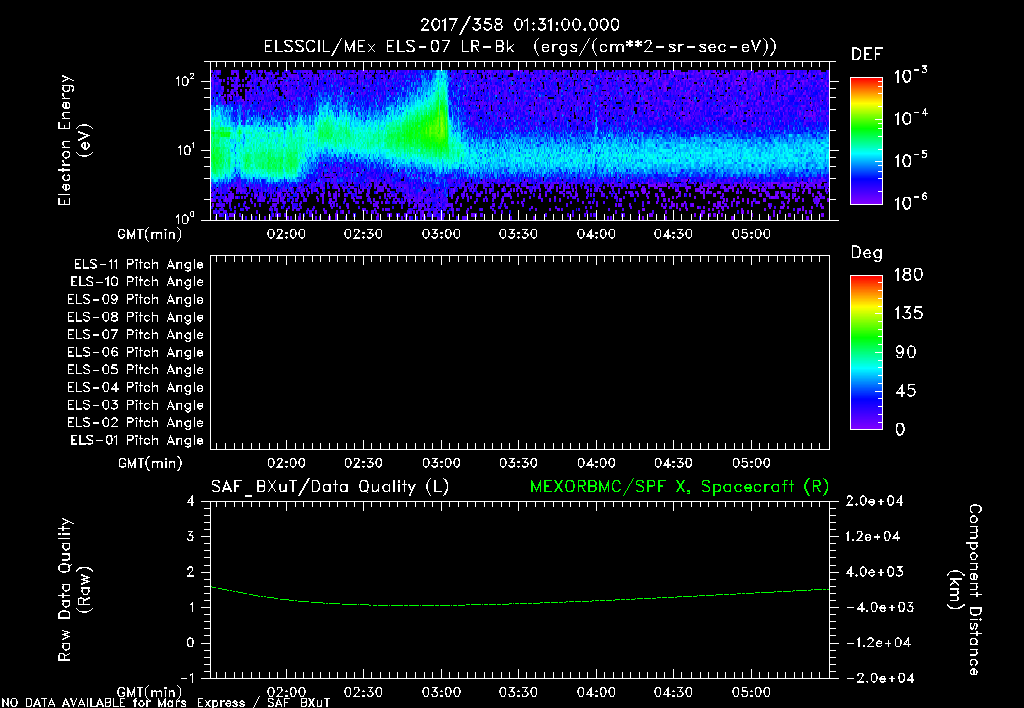Click the Raw Data Quality (Raw) axis label

point(74,590)
